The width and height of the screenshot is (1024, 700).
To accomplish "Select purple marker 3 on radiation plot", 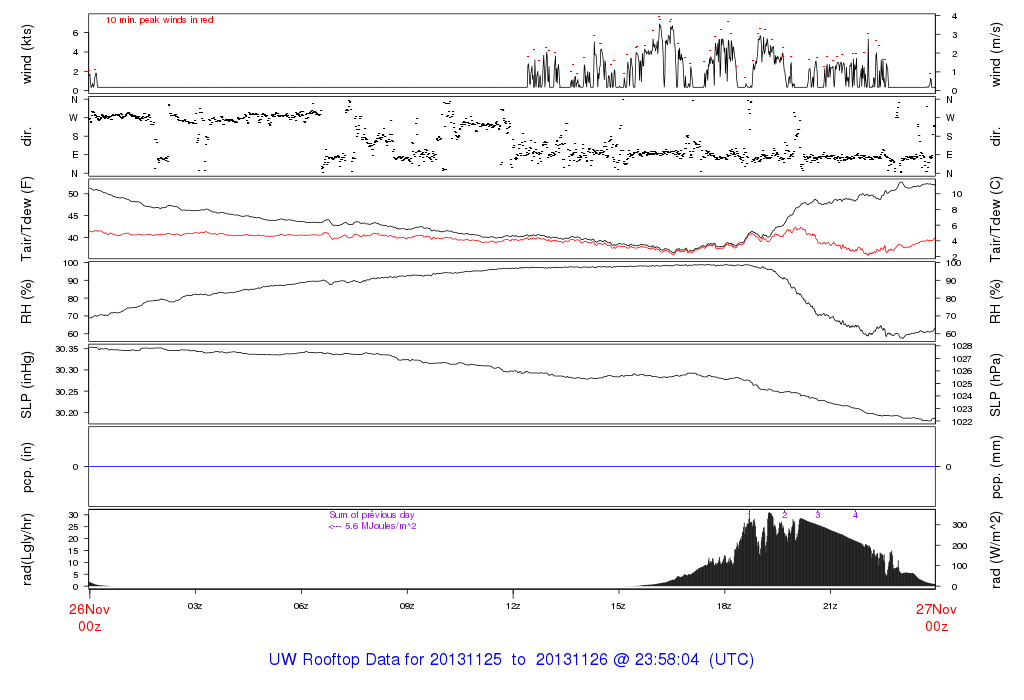I will coord(818,514).
